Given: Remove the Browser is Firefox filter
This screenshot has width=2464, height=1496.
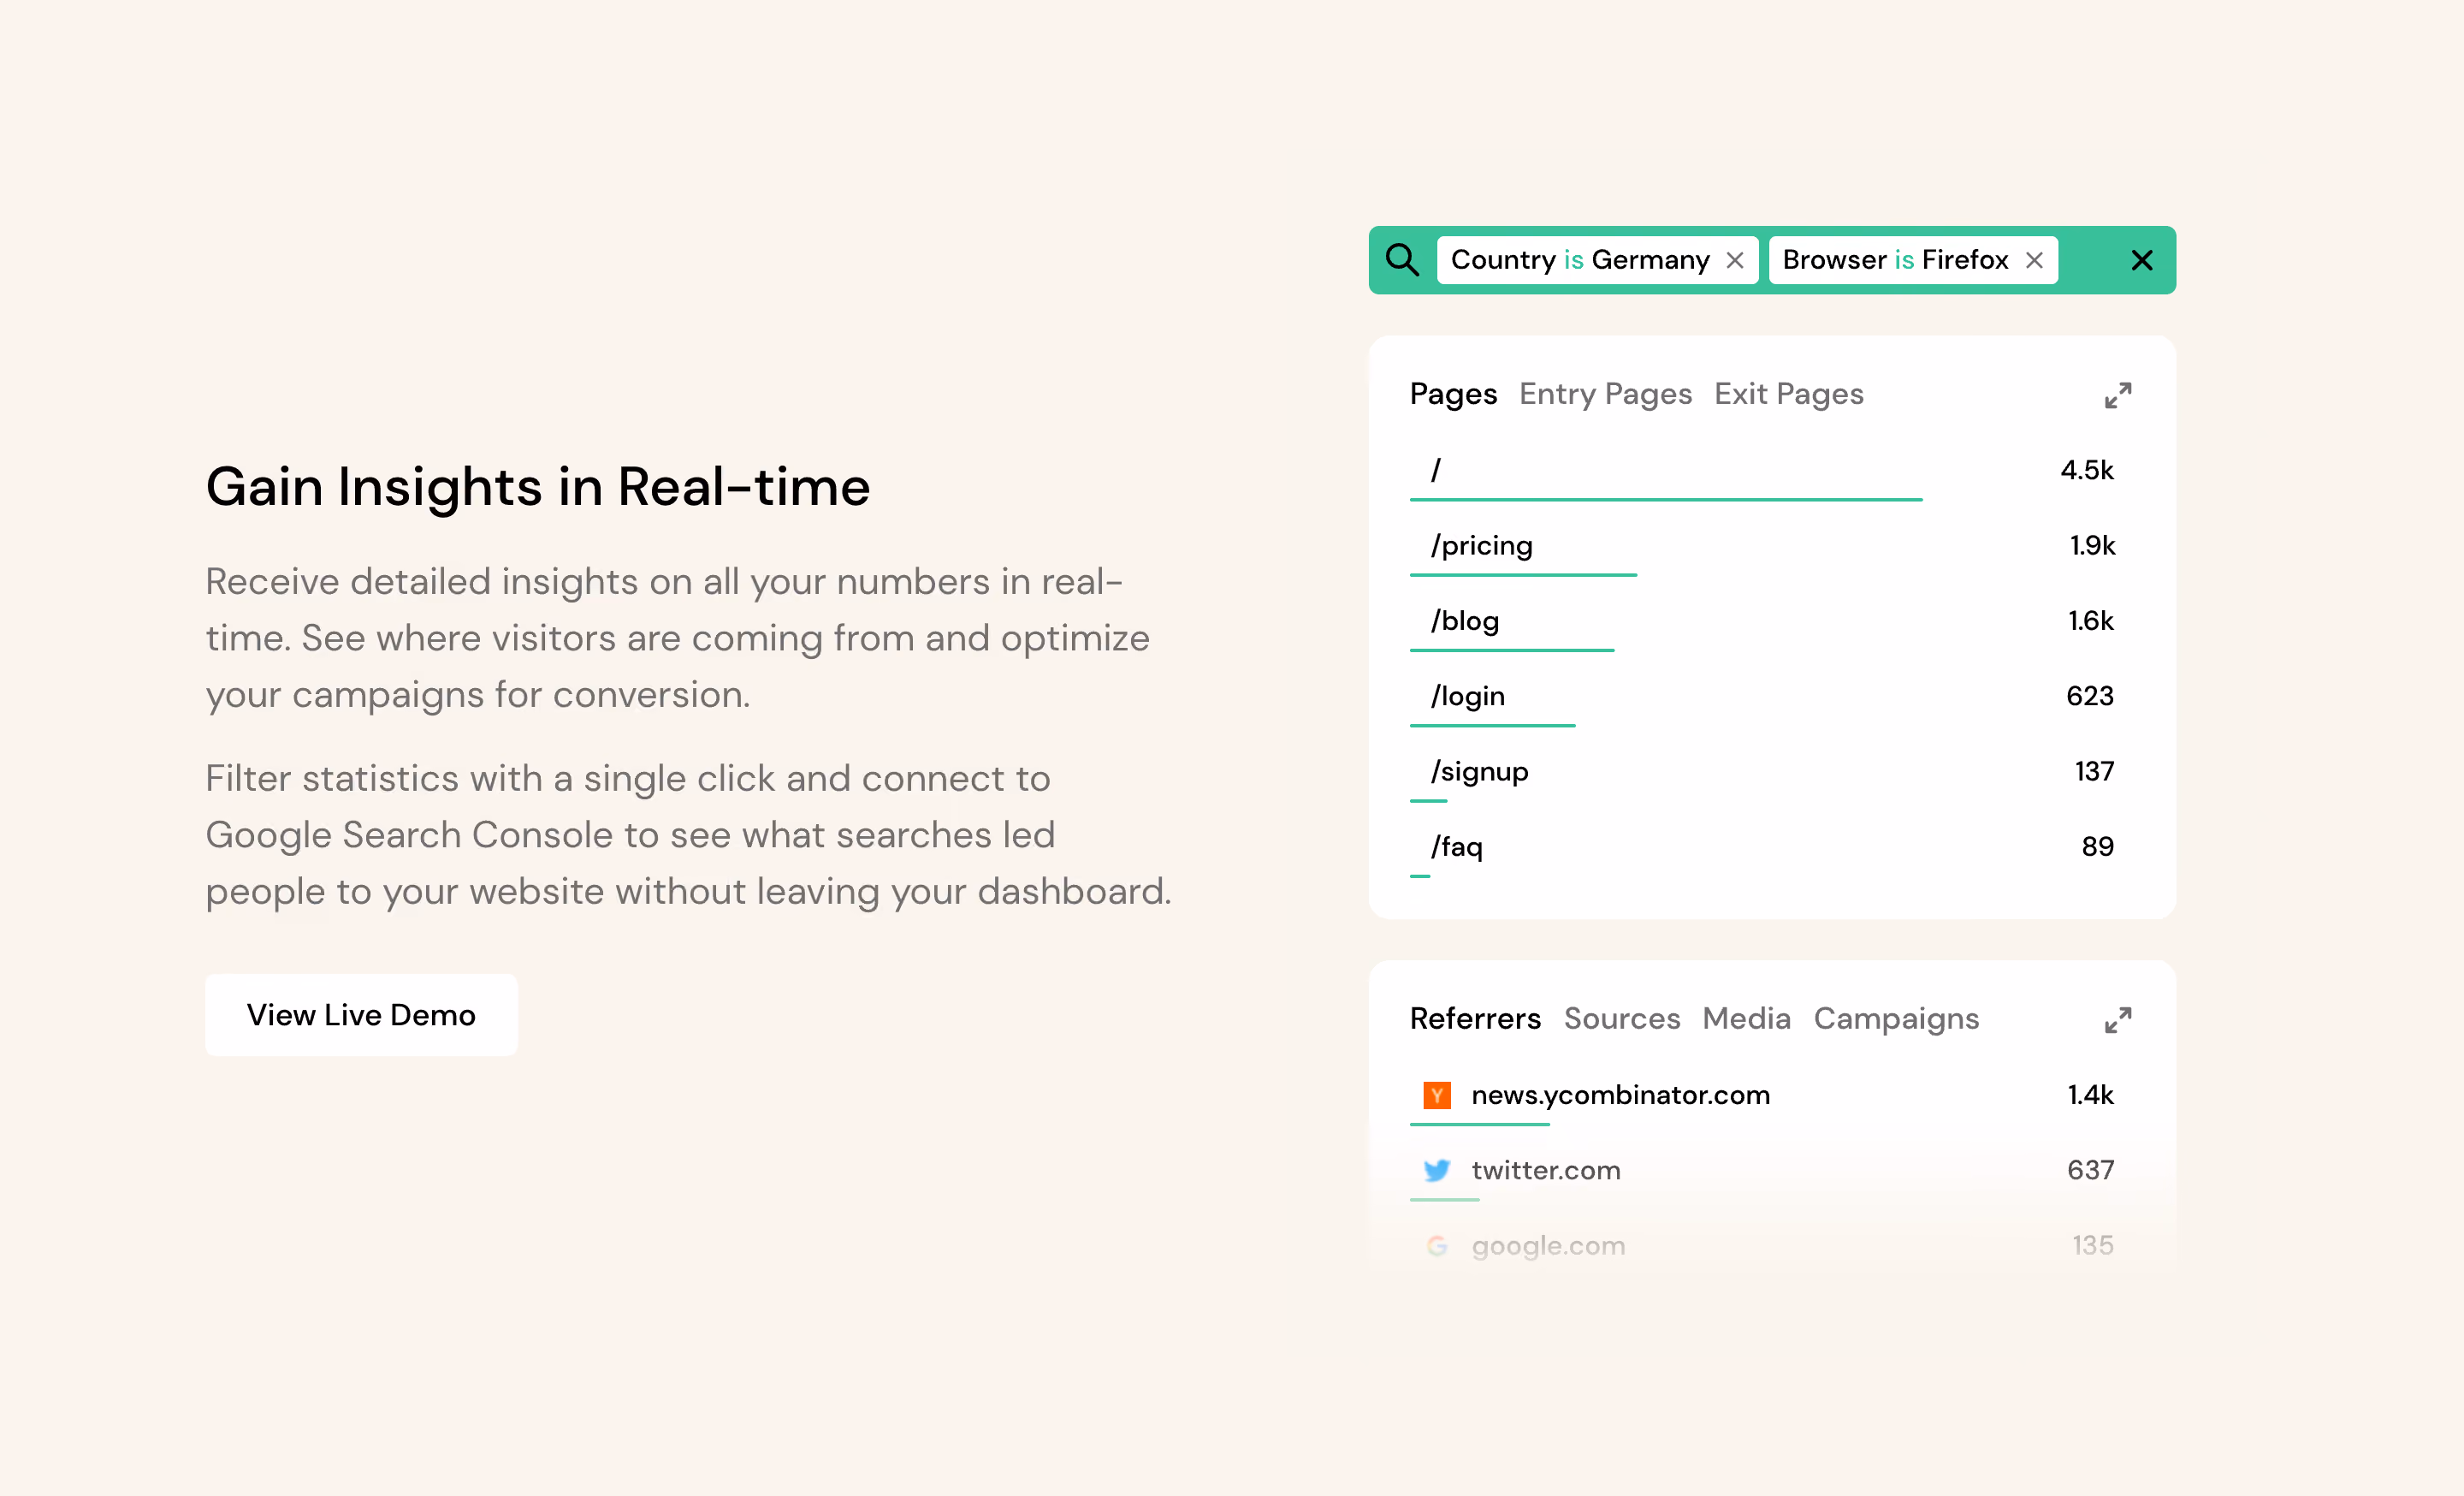Looking at the screenshot, I should [x=2034, y=260].
